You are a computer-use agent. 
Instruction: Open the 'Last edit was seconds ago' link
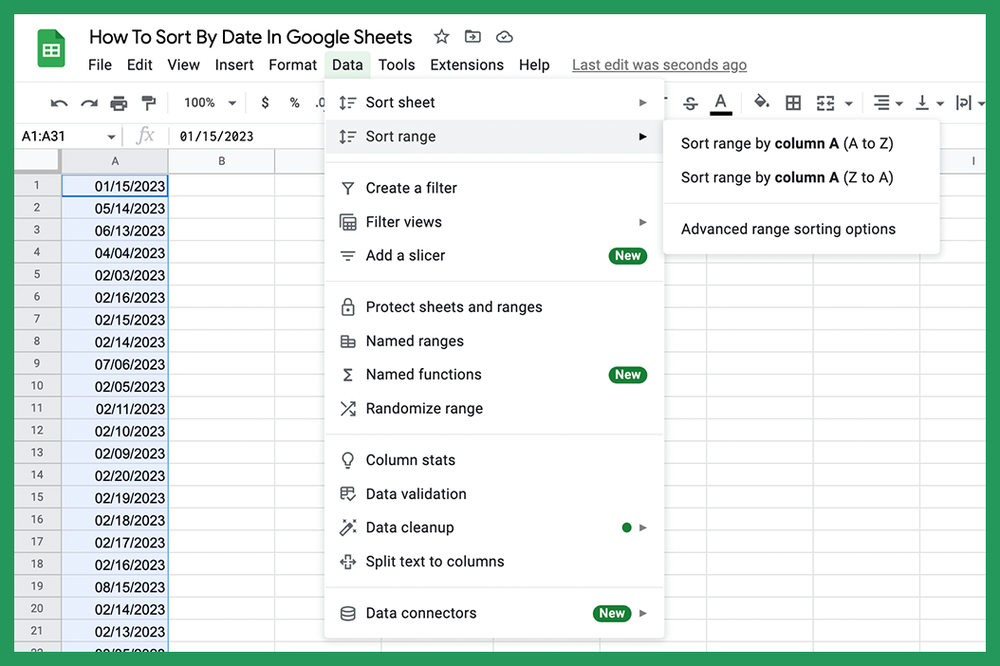tap(659, 65)
